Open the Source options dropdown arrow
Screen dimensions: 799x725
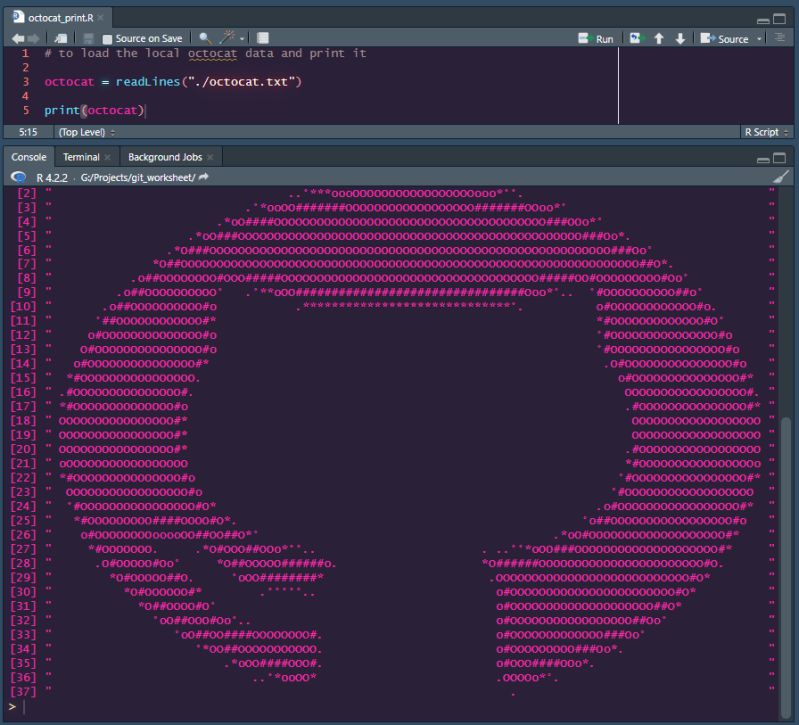(759, 39)
